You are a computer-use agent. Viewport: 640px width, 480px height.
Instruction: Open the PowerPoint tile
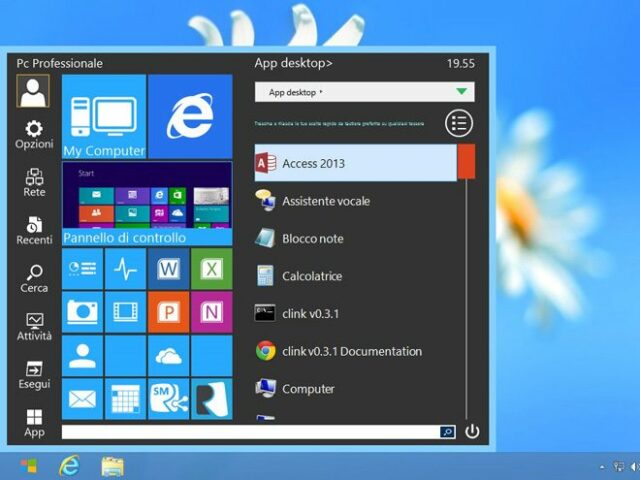point(168,312)
